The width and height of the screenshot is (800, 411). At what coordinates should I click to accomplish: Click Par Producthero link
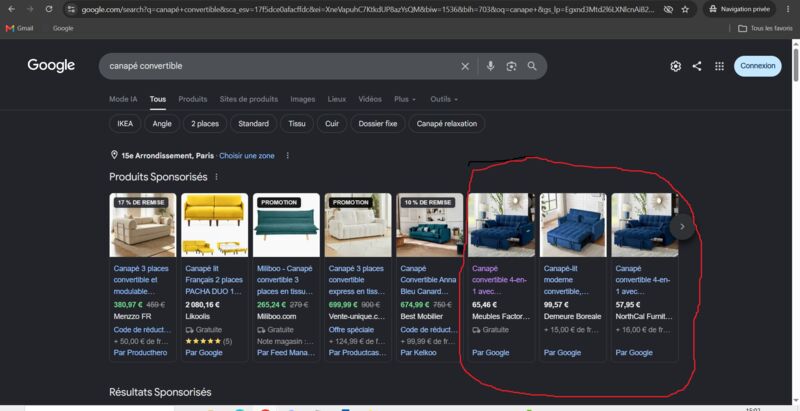click(x=140, y=352)
